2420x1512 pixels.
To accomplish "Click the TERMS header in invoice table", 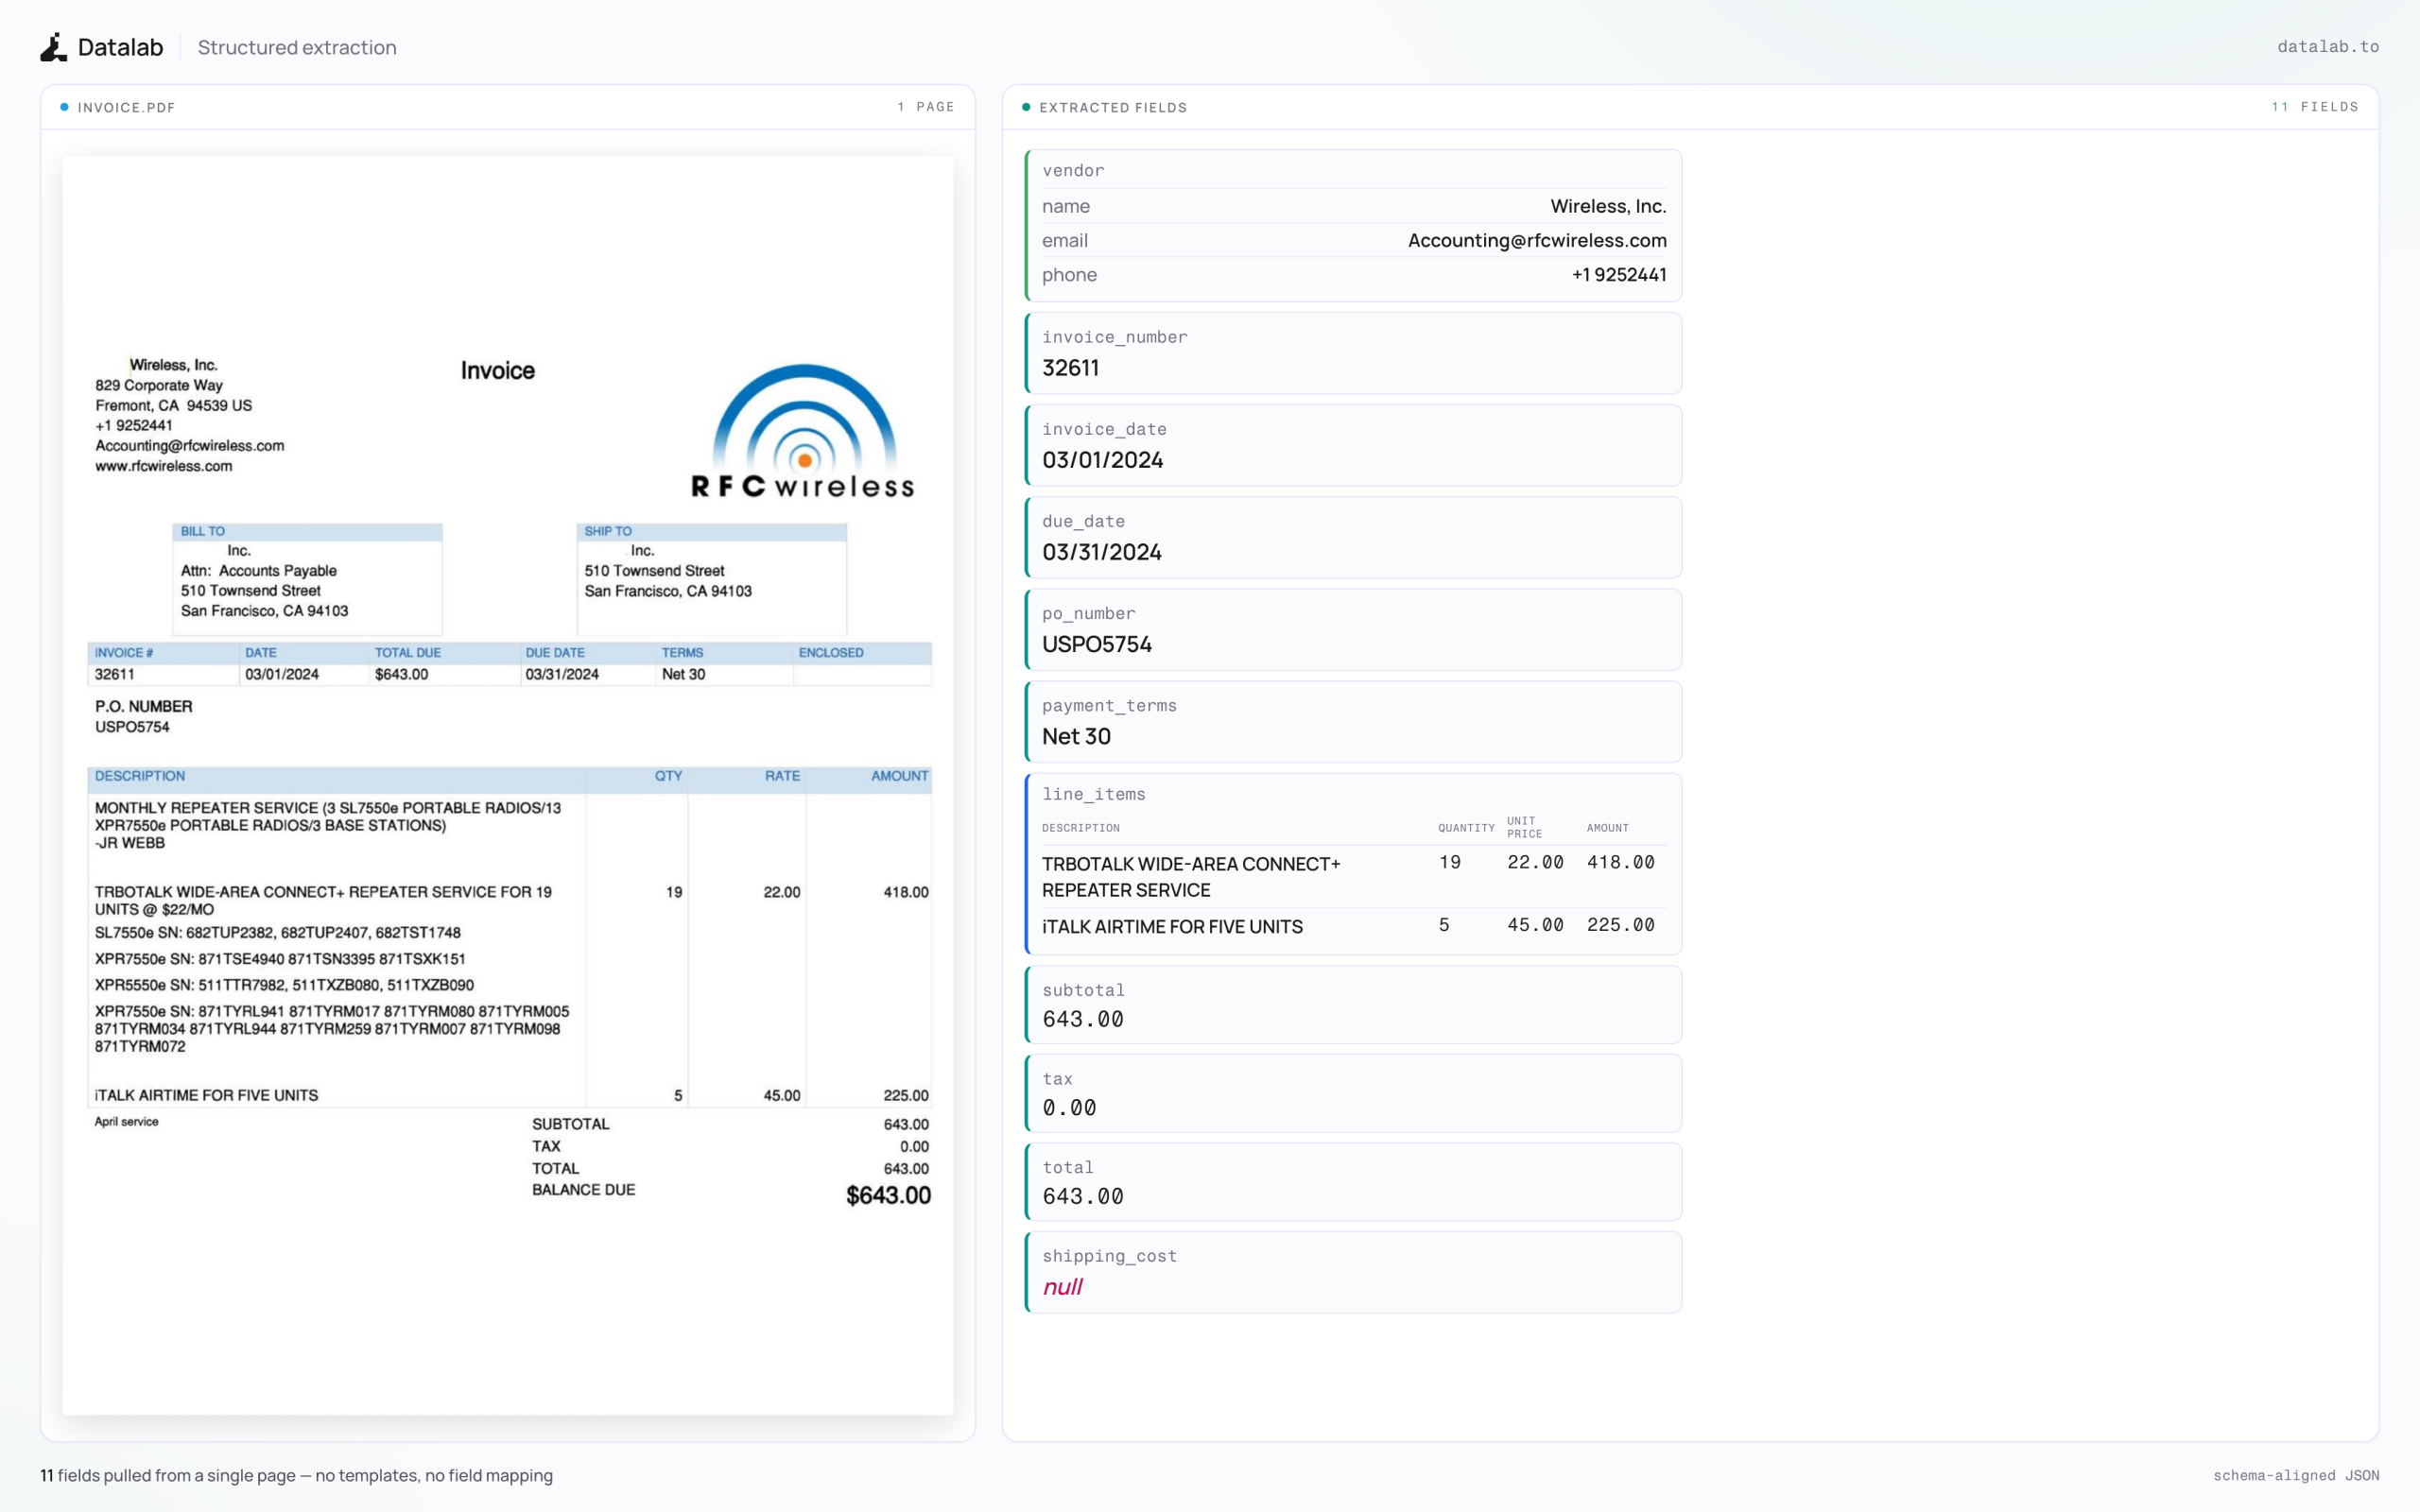I will (682, 652).
